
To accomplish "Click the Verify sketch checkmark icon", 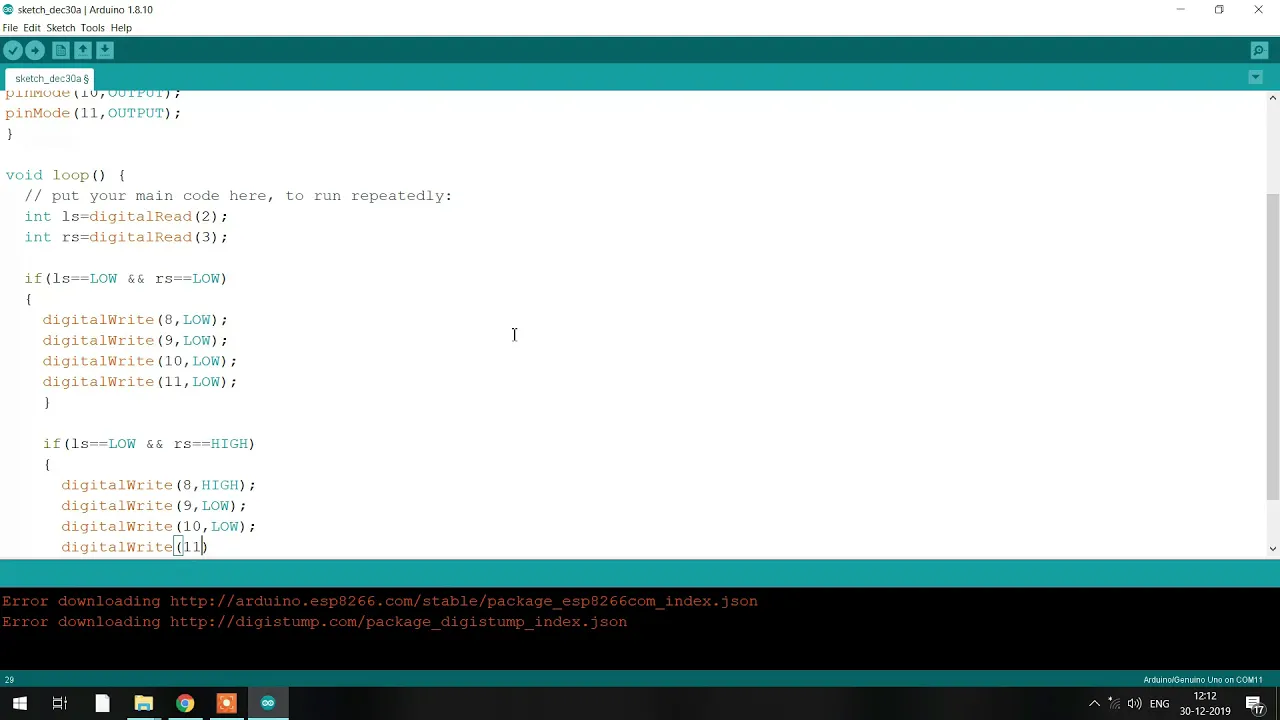I will pos(13,50).
